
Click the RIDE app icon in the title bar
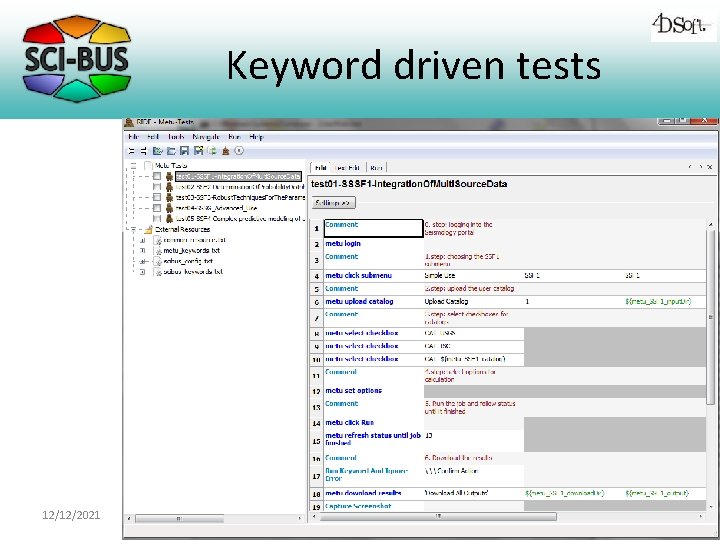point(129,122)
